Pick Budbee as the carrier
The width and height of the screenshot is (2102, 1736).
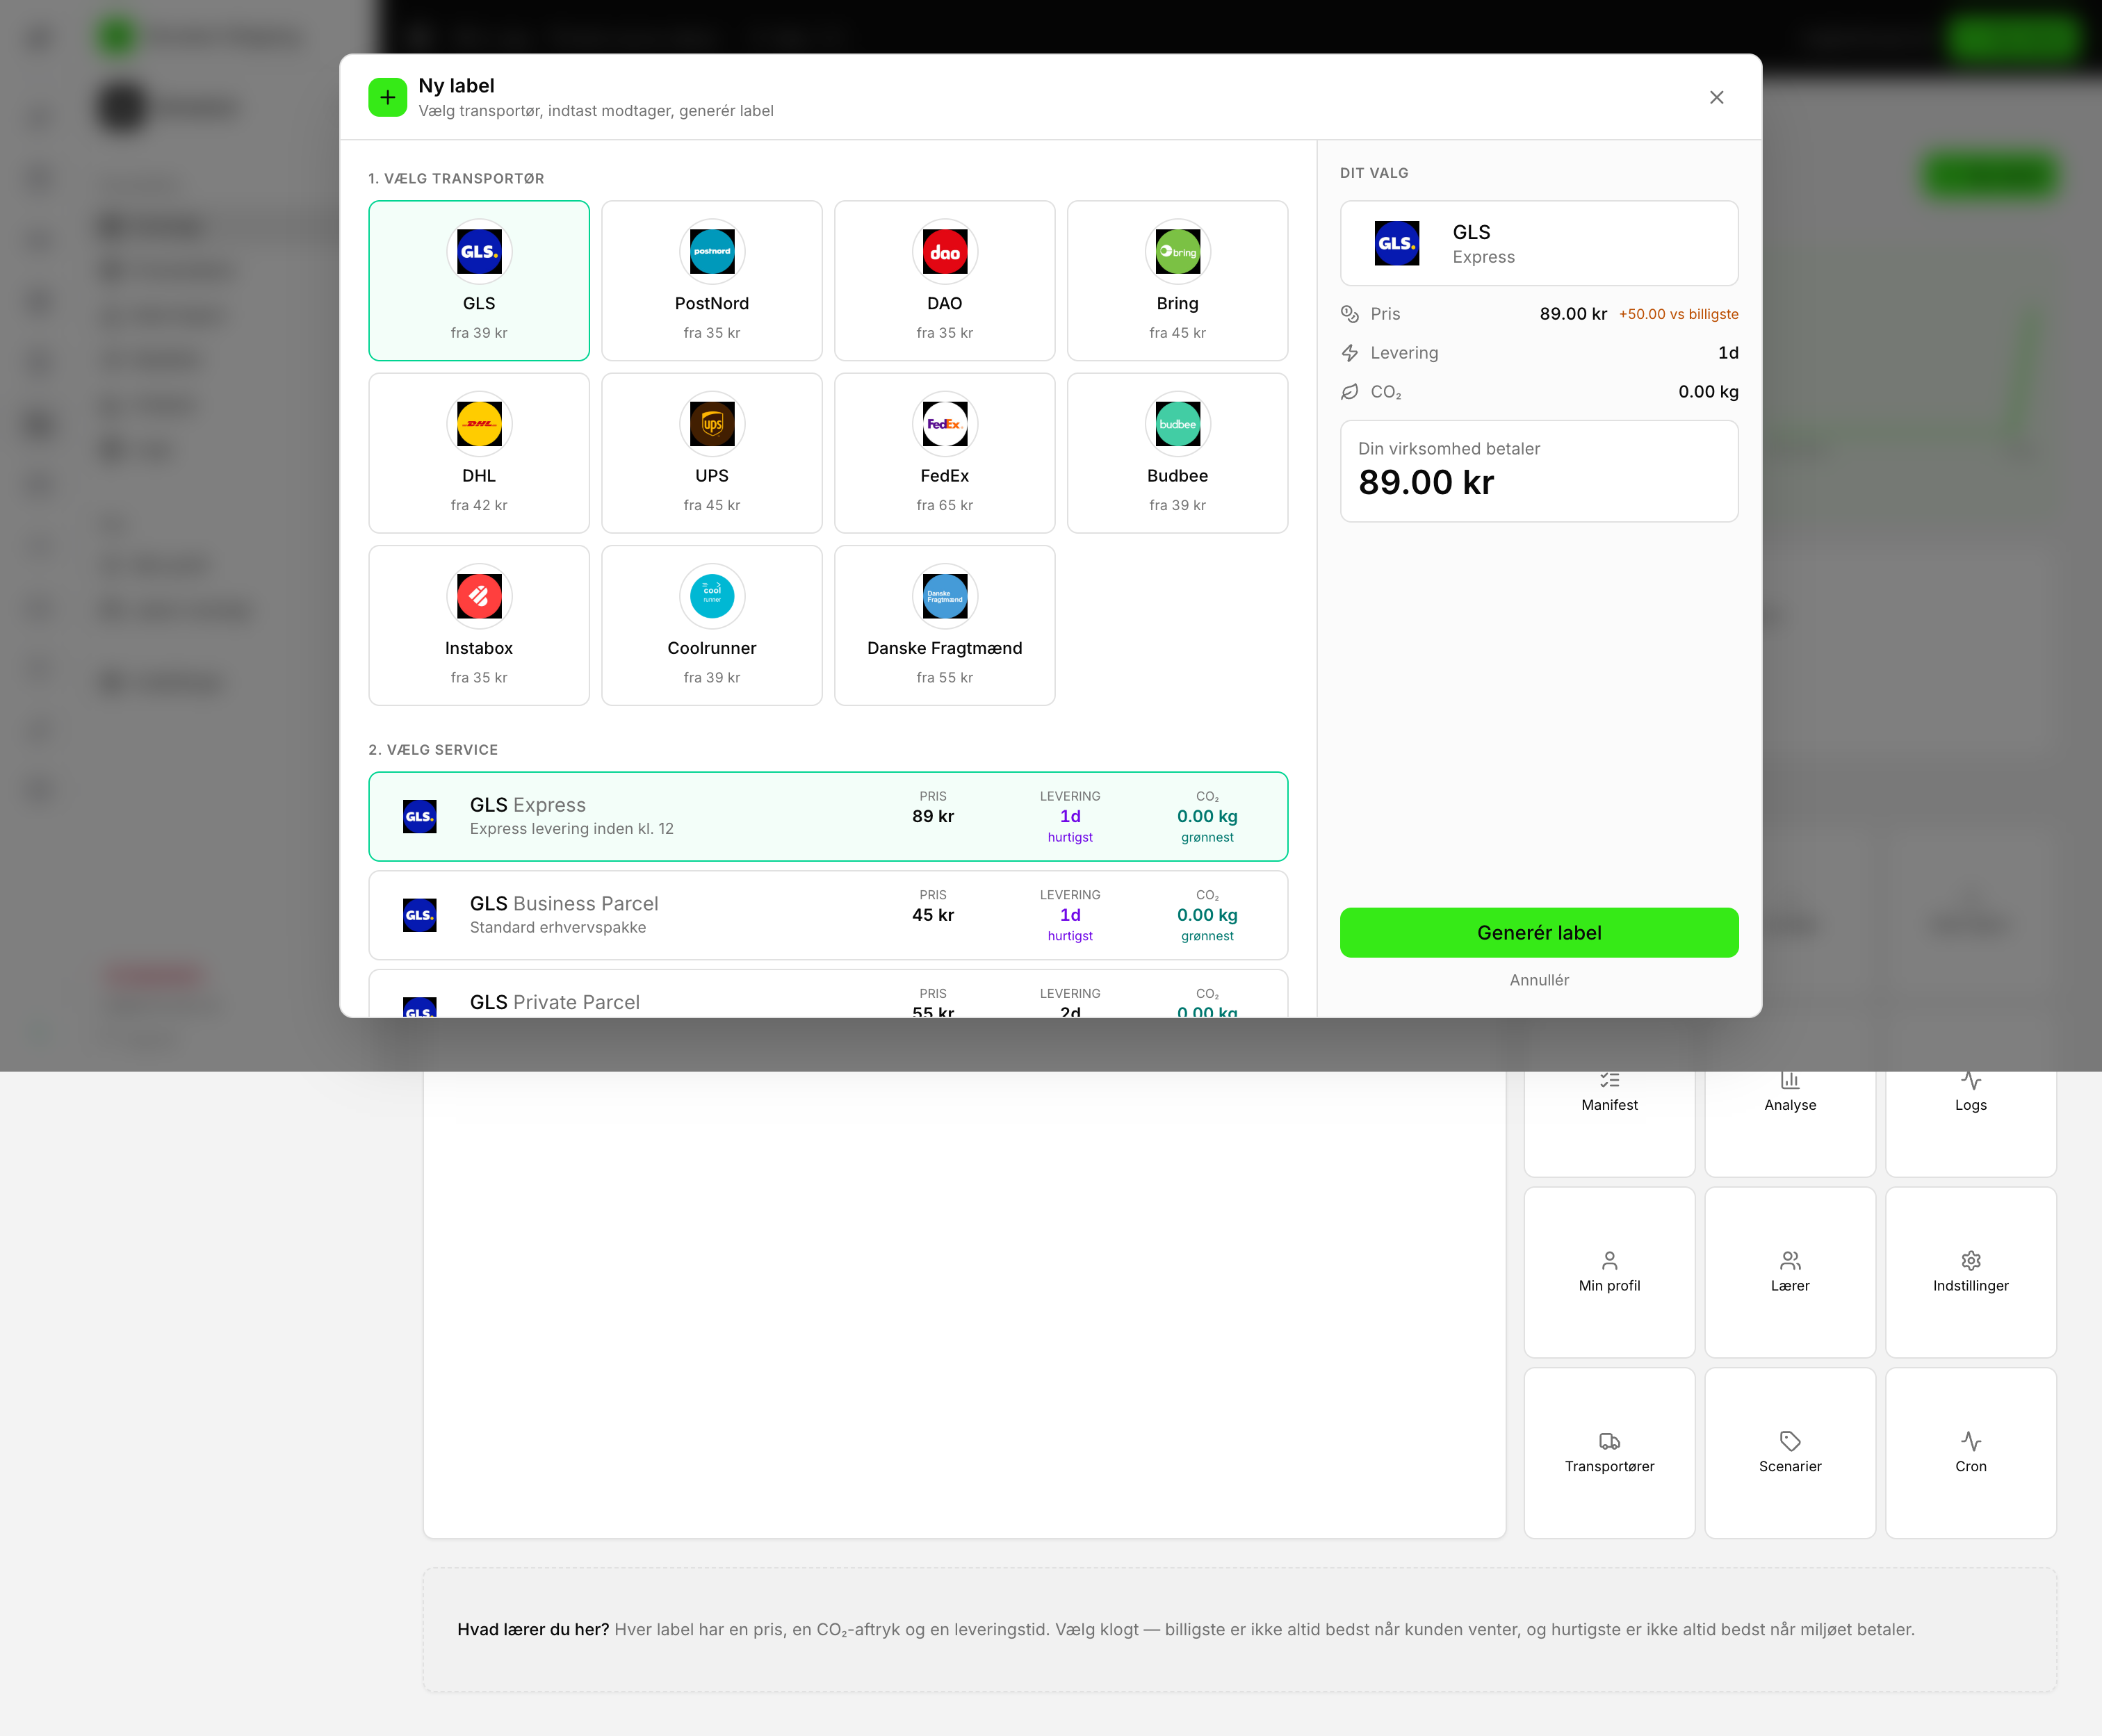point(1178,453)
